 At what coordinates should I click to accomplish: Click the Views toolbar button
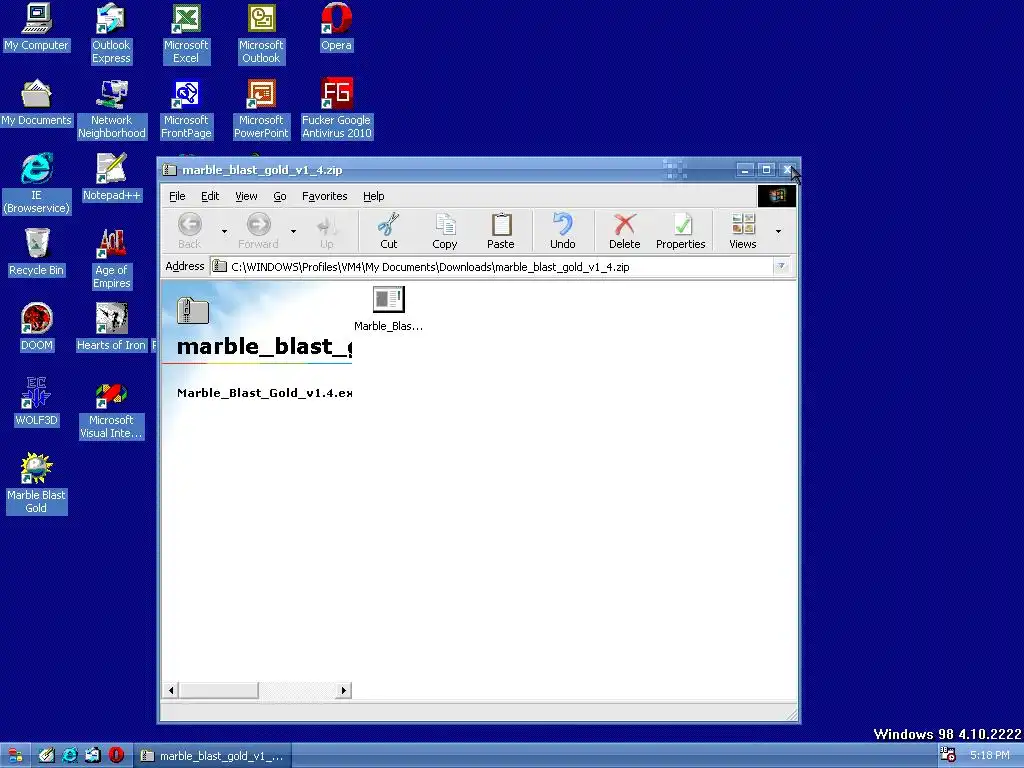coord(743,231)
